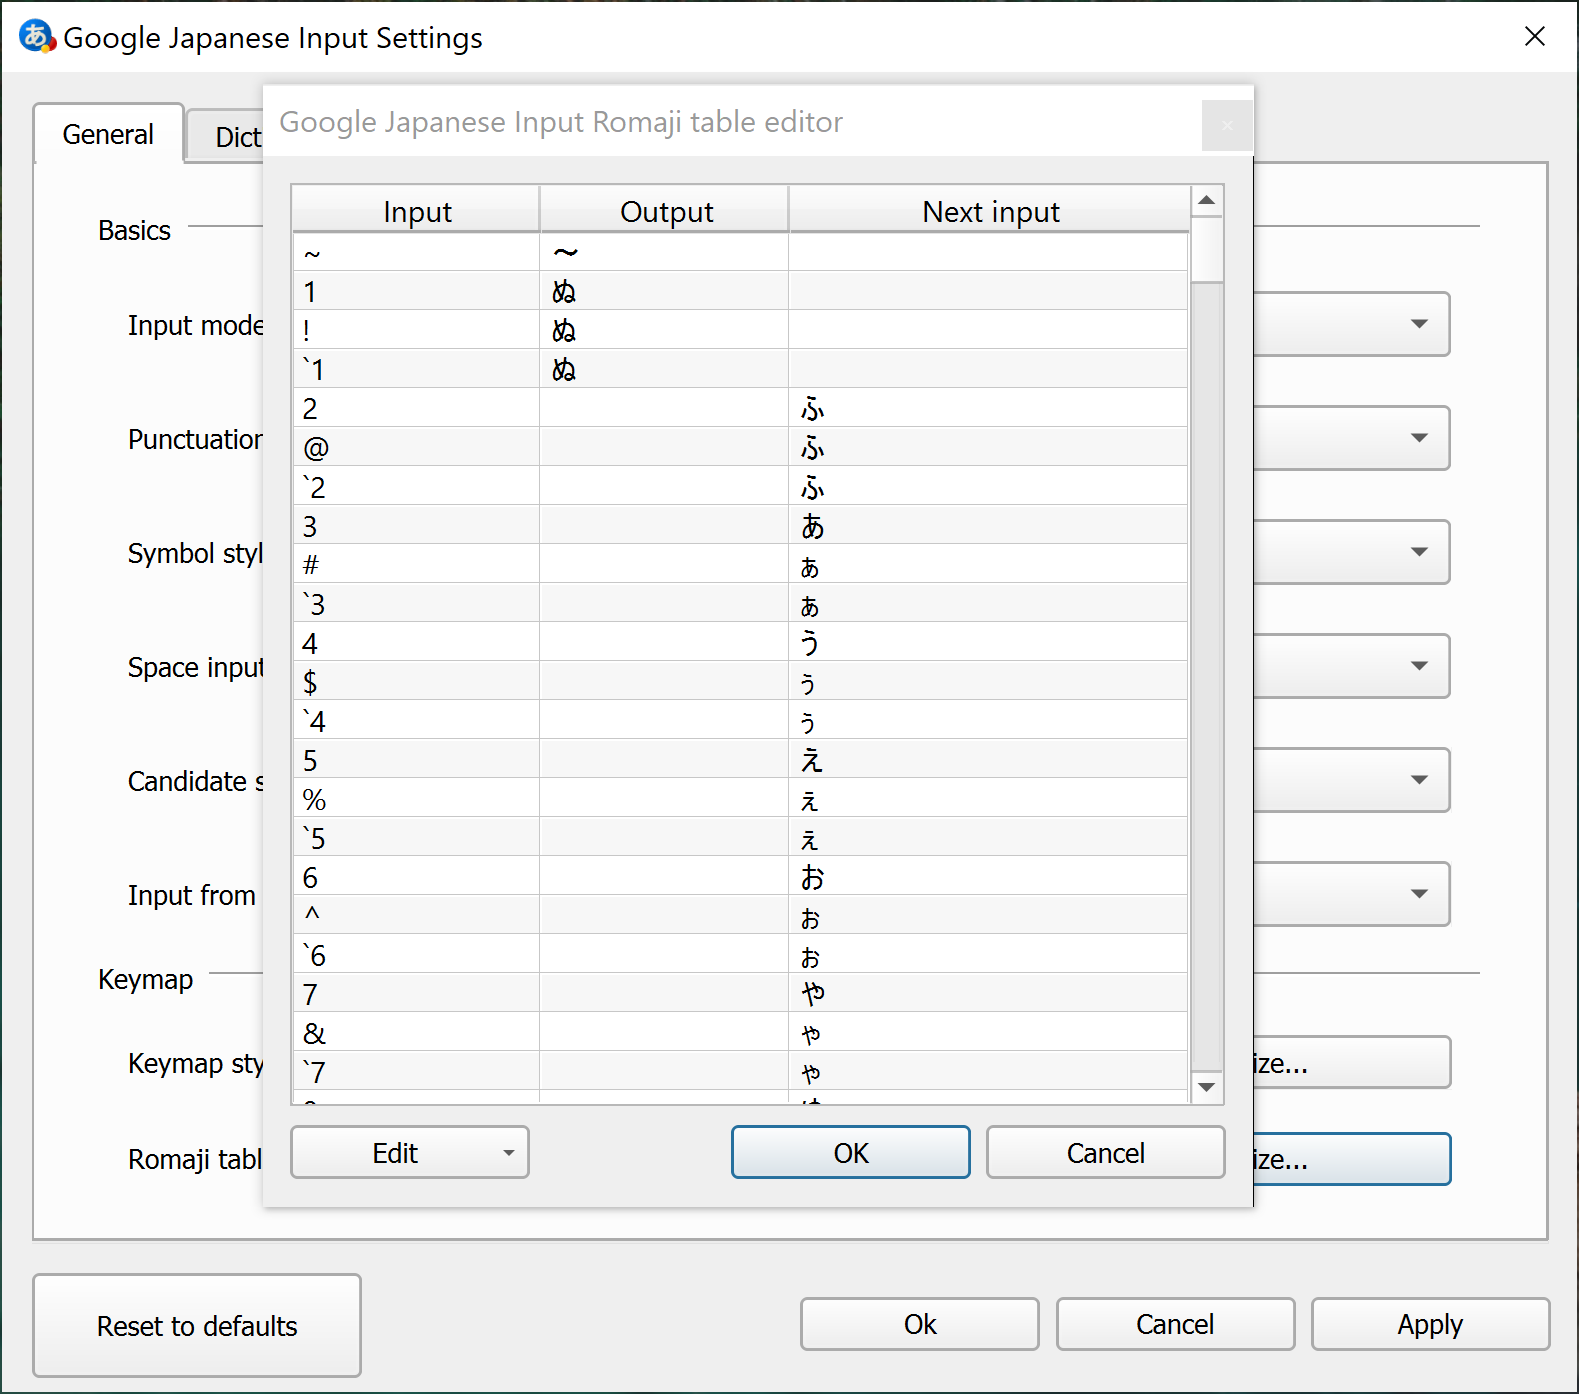
Task: Open the Input mode dropdown
Action: (x=1351, y=324)
